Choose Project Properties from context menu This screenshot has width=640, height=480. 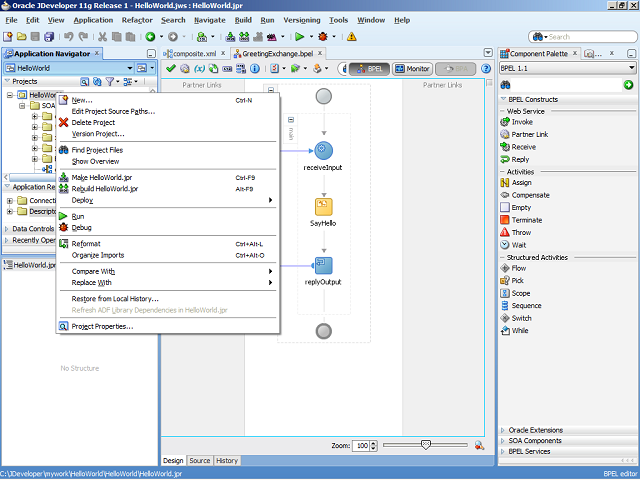[x=102, y=326]
